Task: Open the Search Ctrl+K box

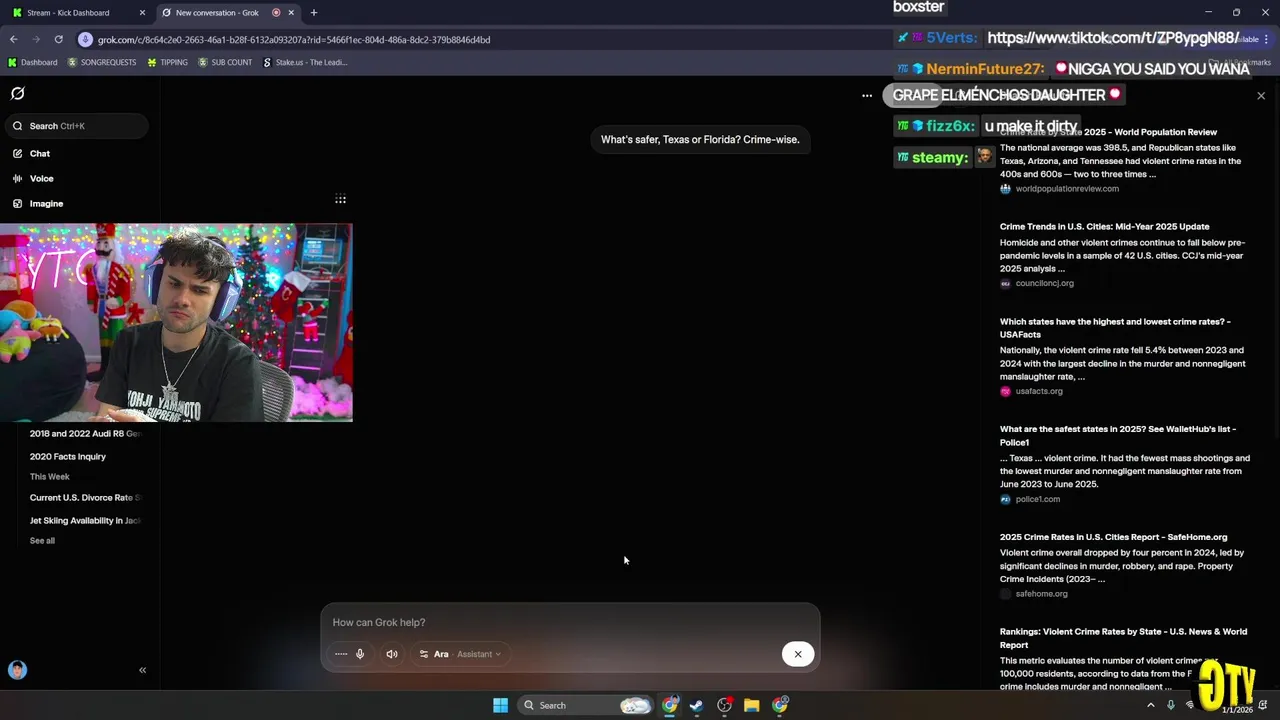Action: coord(75,126)
